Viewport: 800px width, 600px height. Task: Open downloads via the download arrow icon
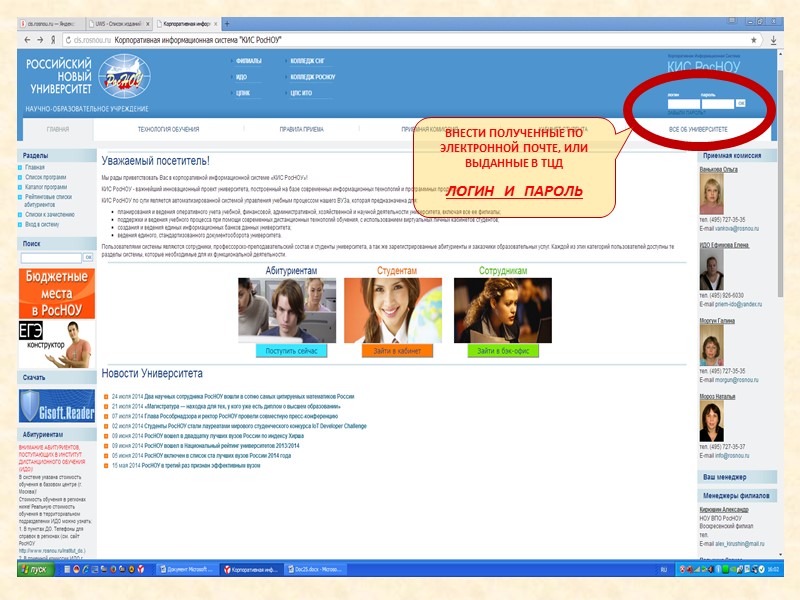[773, 40]
